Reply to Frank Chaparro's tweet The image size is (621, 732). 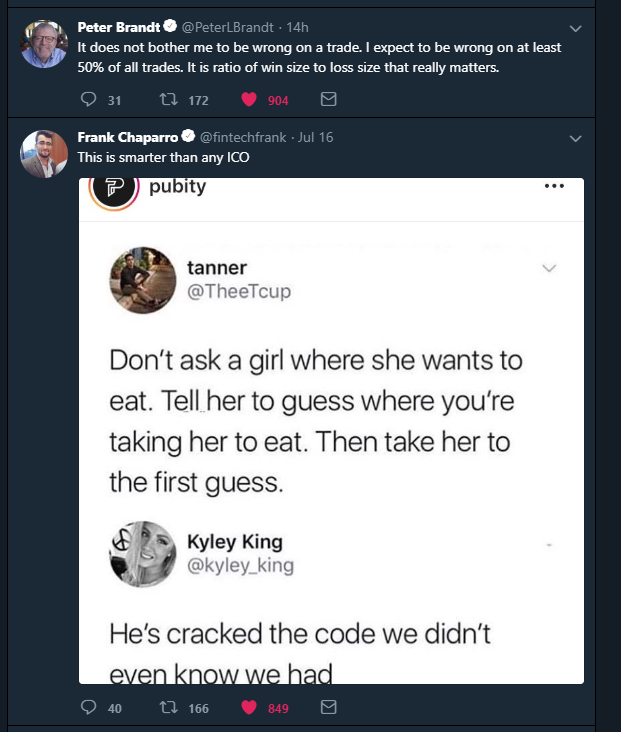[x=86, y=708]
